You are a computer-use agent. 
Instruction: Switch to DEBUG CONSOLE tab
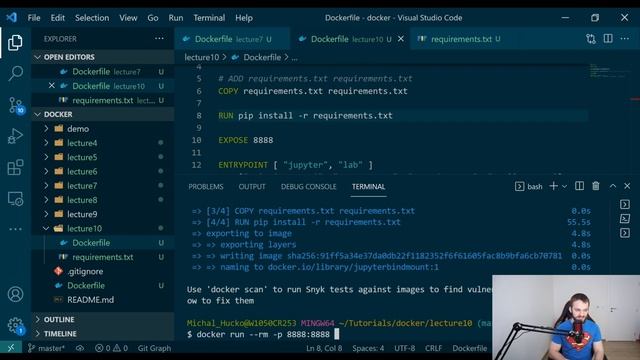pyautogui.click(x=309, y=187)
